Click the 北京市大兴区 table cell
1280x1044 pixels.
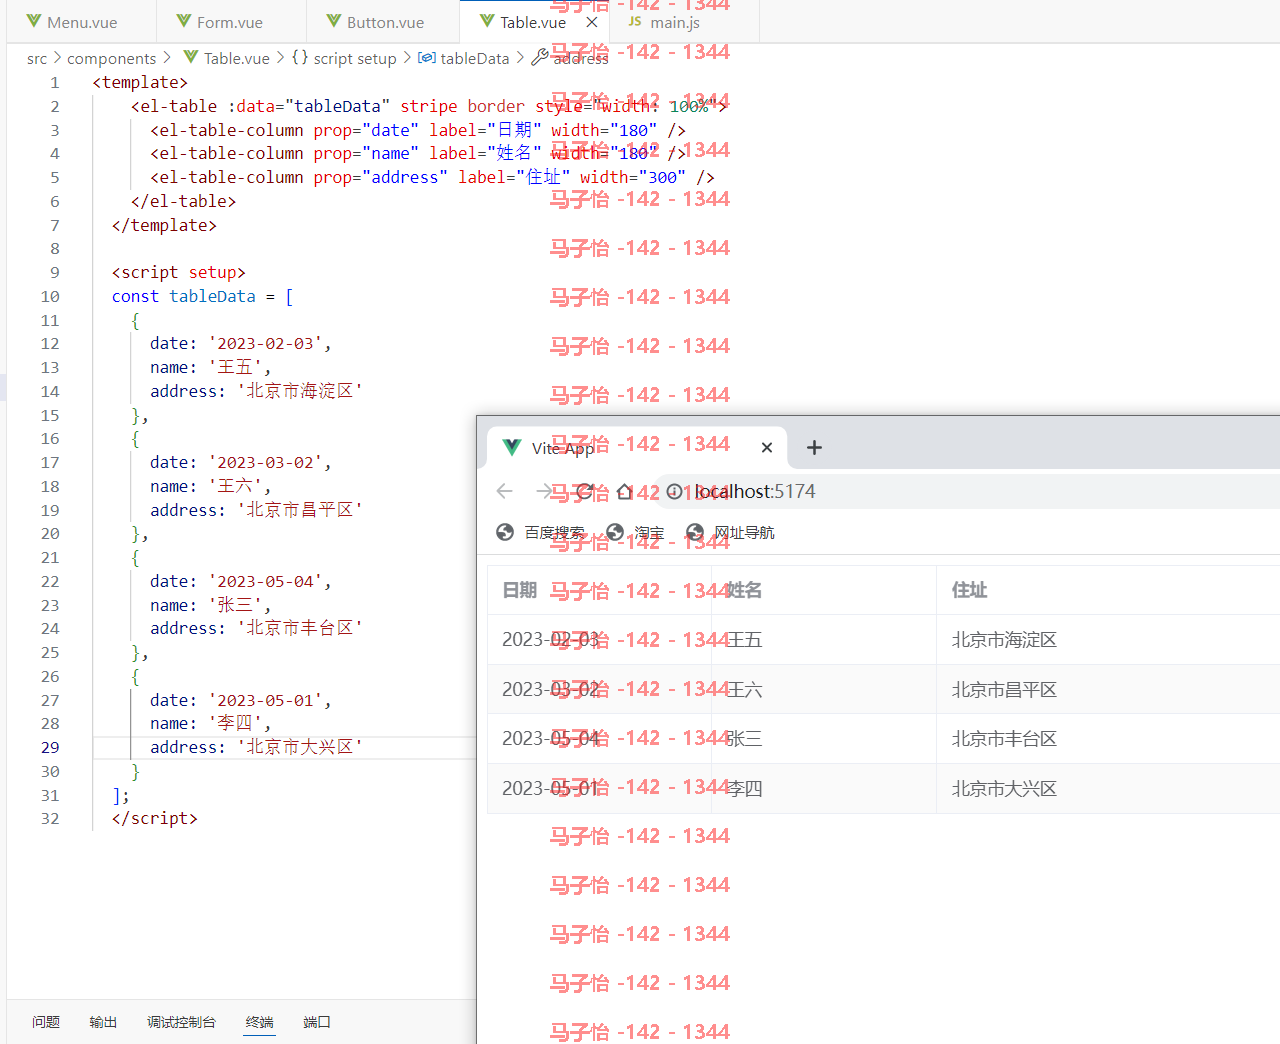(1108, 789)
